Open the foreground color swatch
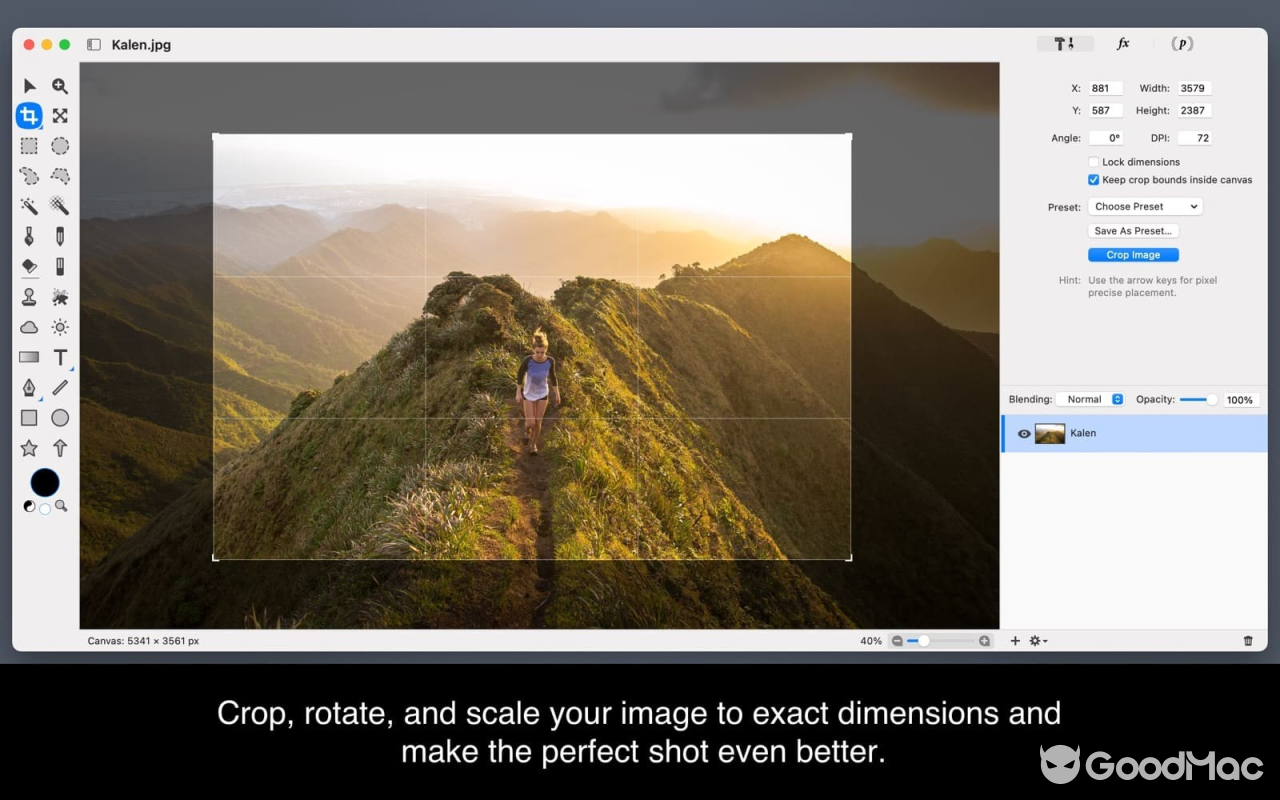The image size is (1280, 800). [x=44, y=482]
